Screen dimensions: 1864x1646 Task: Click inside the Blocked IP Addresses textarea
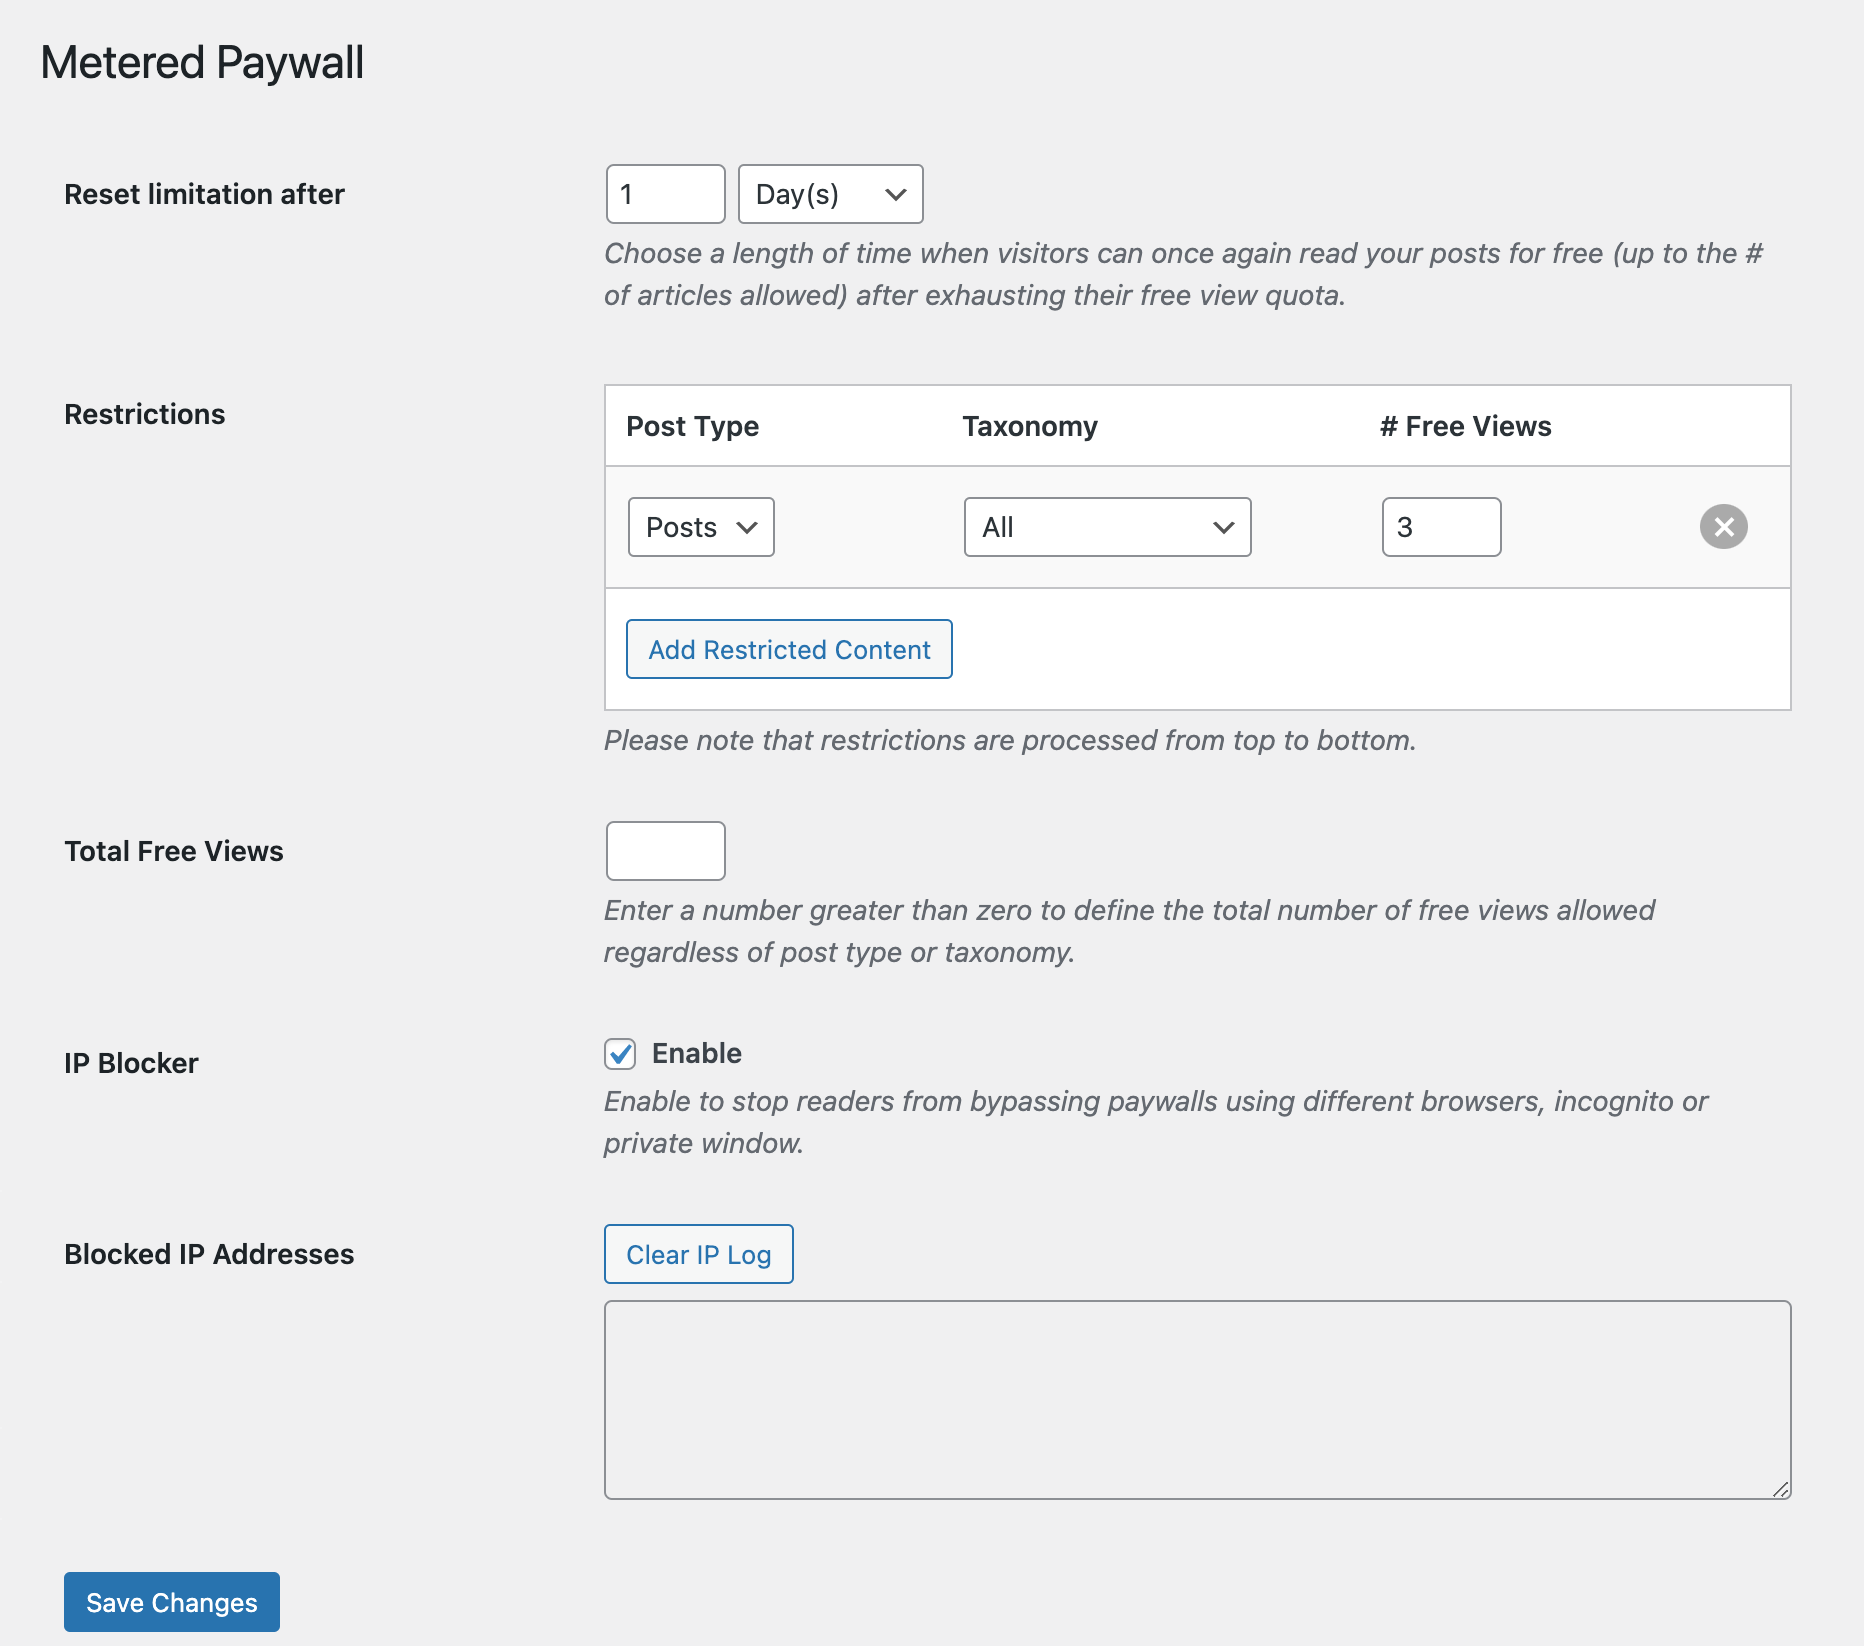pyautogui.click(x=1197, y=1399)
